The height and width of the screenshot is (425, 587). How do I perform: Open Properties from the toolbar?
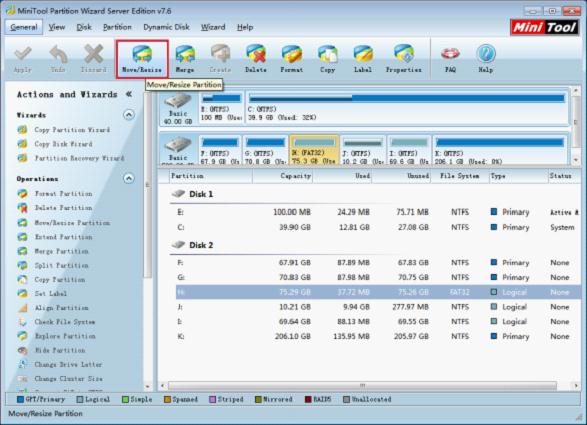tap(404, 59)
